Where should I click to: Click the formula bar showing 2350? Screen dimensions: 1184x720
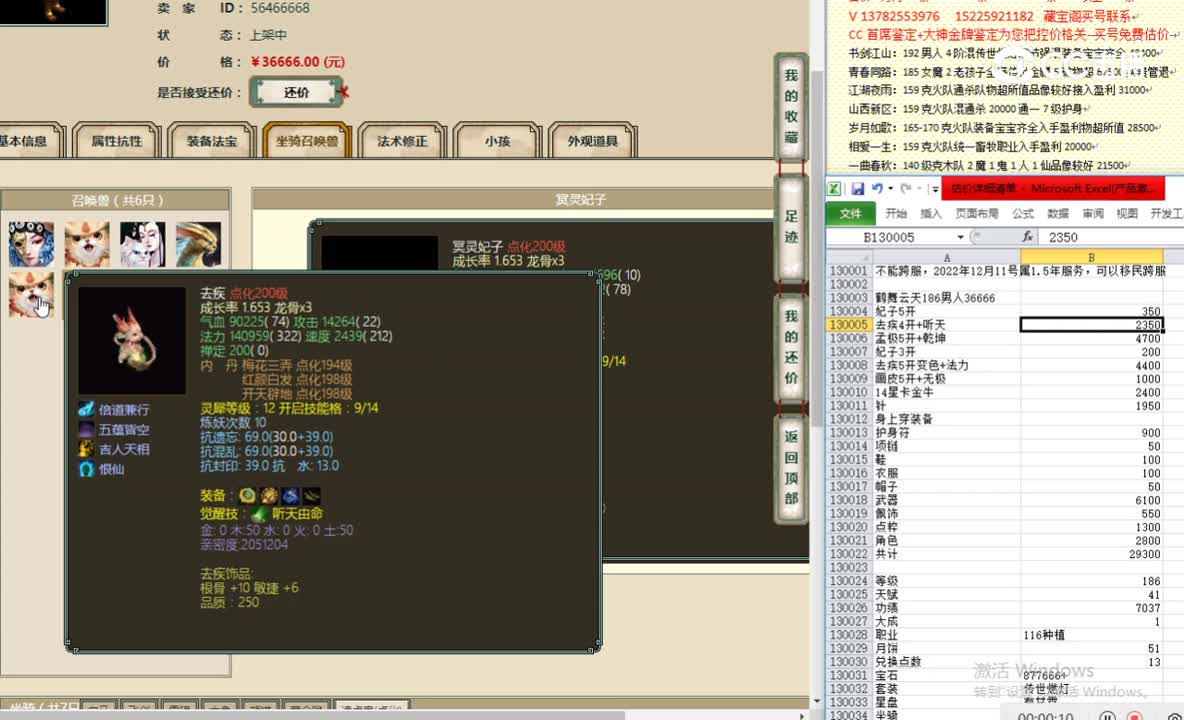tap(1112, 237)
